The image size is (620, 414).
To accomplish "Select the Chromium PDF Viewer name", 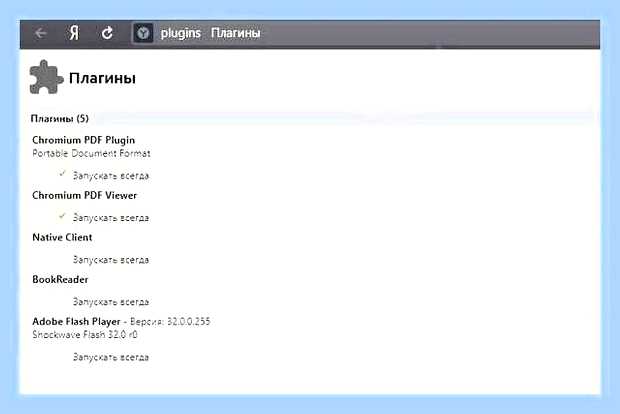I will click(x=85, y=195).
